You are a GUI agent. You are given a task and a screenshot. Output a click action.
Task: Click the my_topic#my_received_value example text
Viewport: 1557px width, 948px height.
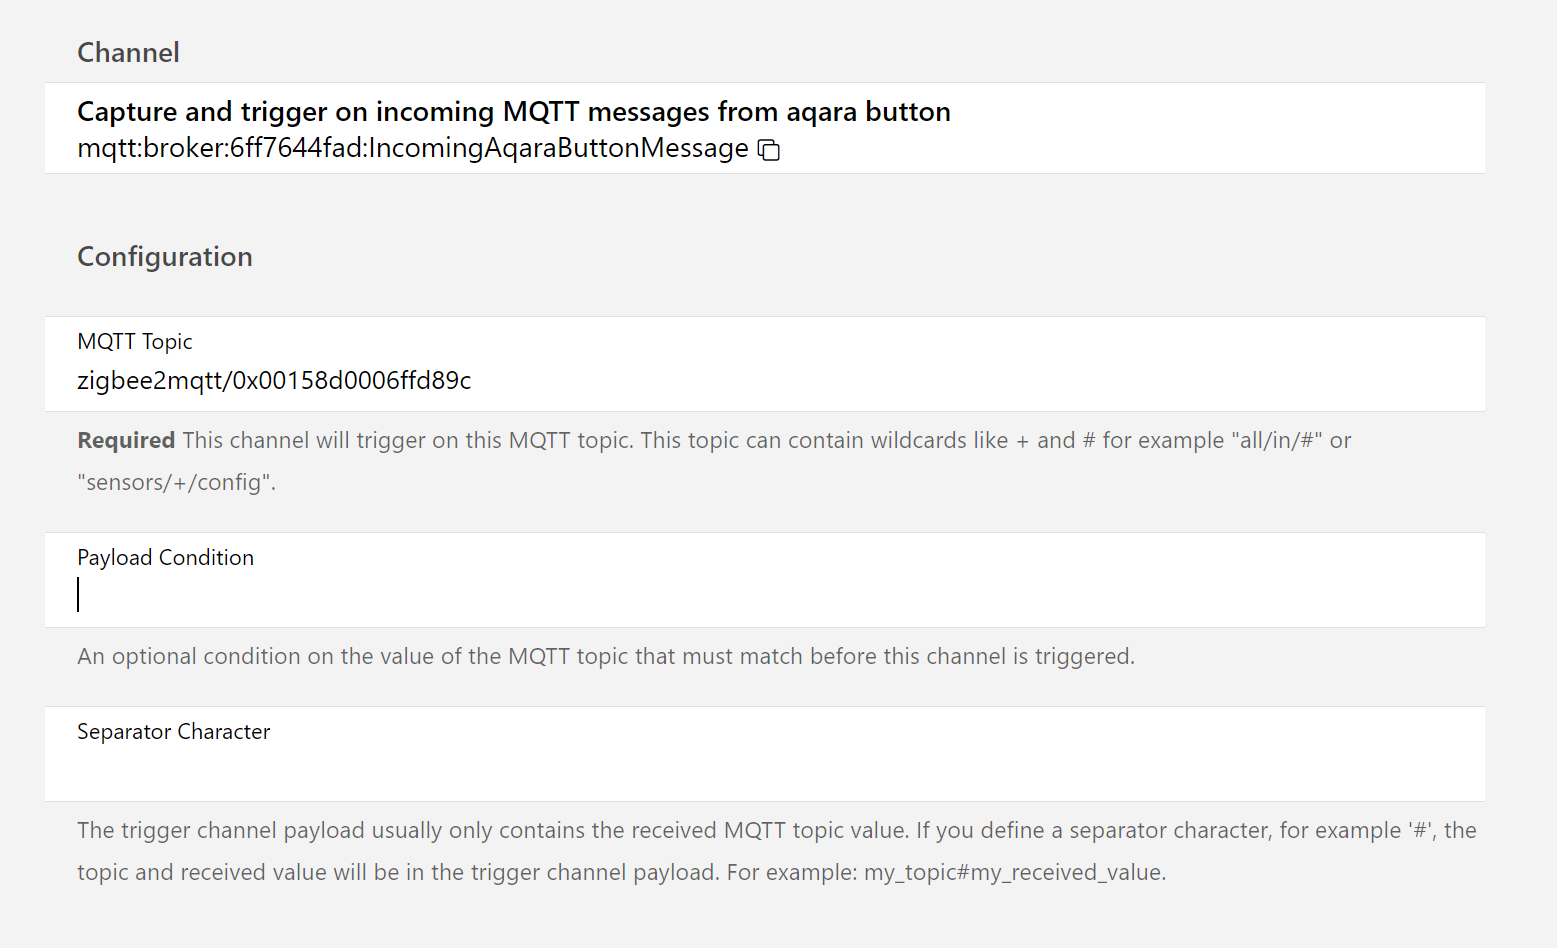(x=1014, y=873)
